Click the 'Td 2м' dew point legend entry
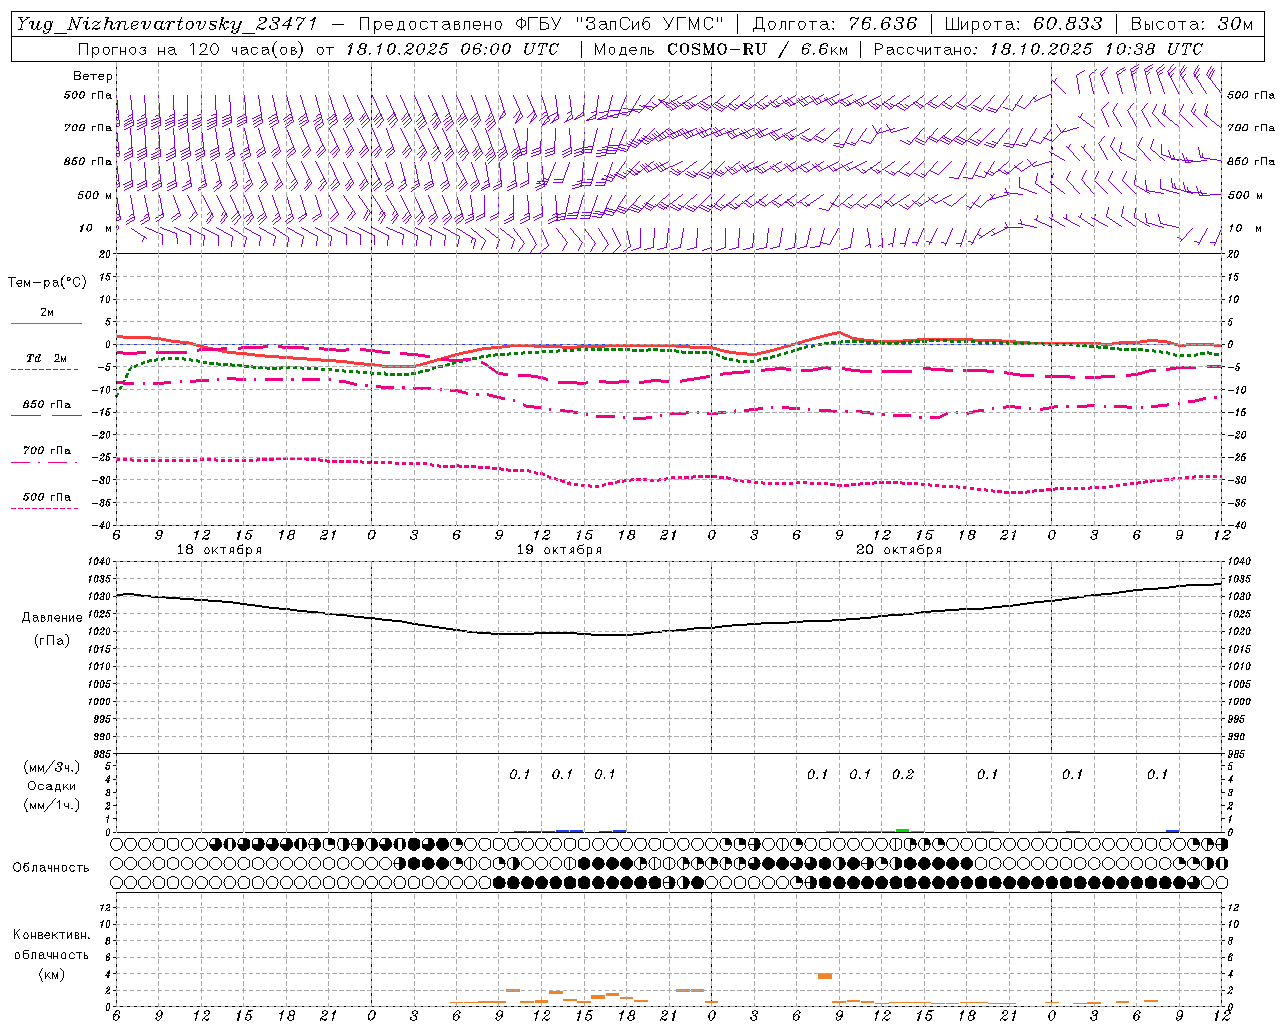 (x=46, y=358)
